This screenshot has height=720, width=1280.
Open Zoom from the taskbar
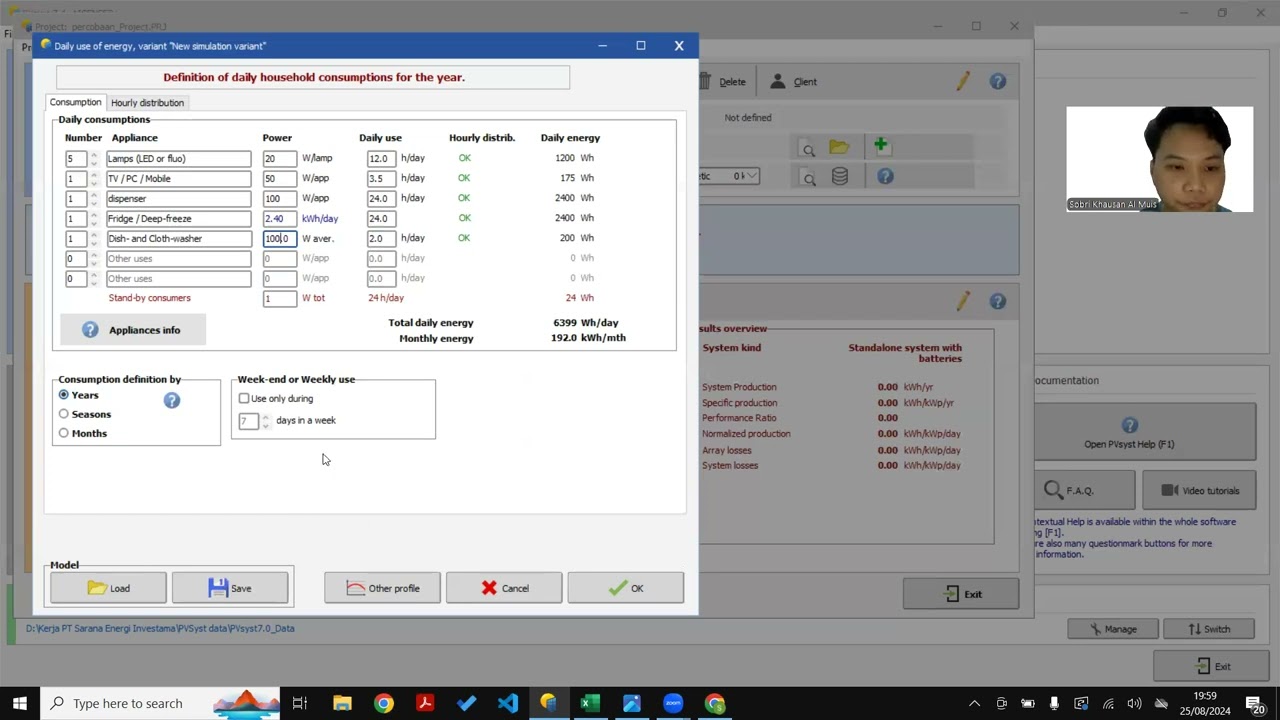coord(672,703)
